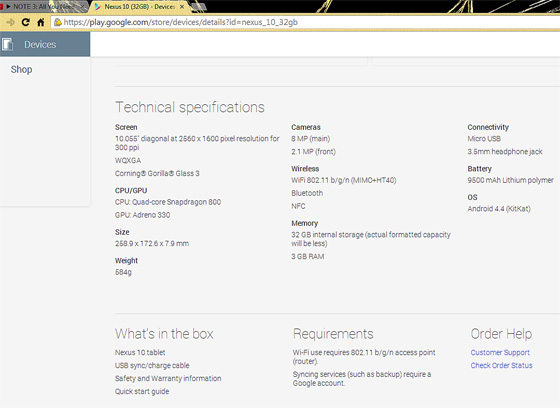
Task: Click the Devices icon in the sidebar header
Action: 8,44
